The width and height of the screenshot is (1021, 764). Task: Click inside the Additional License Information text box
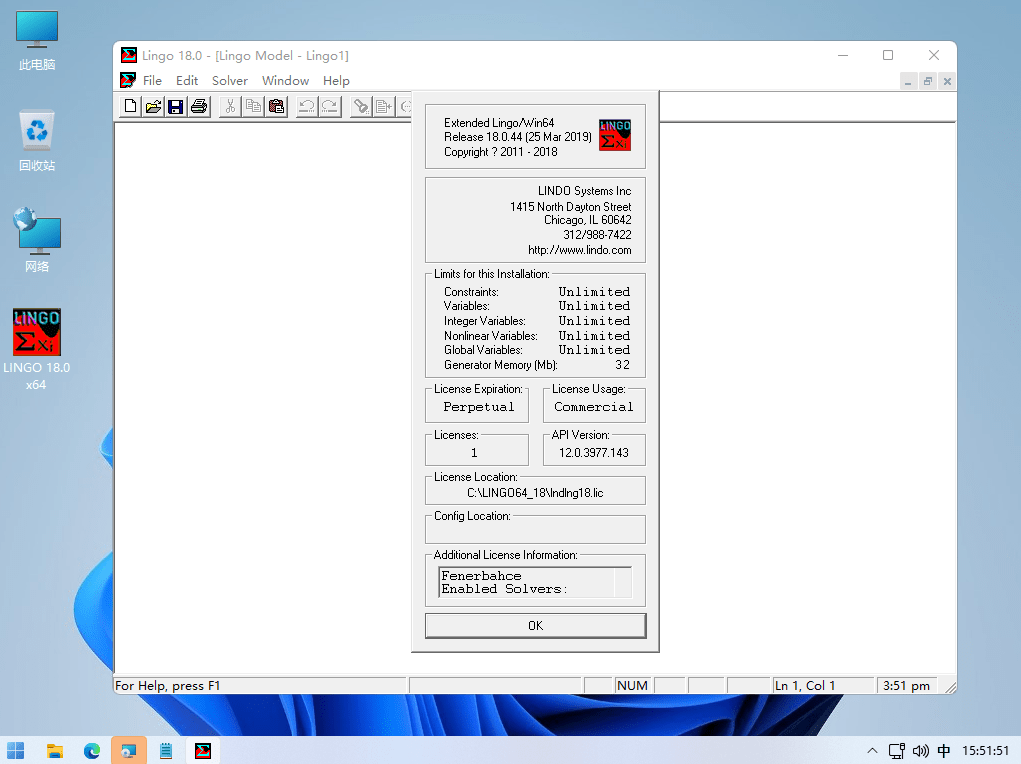pyautogui.click(x=527, y=582)
